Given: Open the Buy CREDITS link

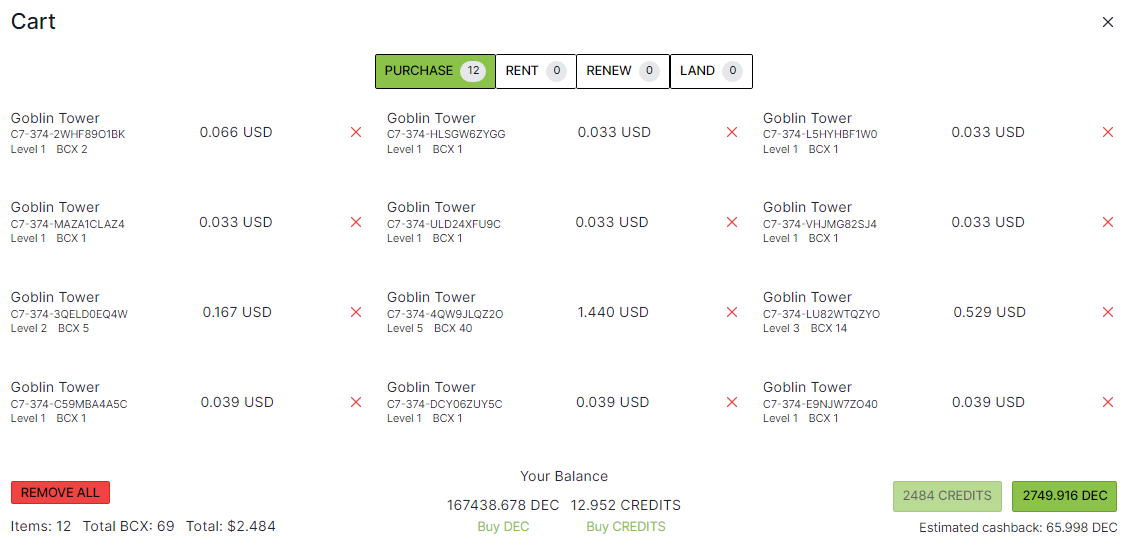Looking at the screenshot, I should [x=625, y=527].
